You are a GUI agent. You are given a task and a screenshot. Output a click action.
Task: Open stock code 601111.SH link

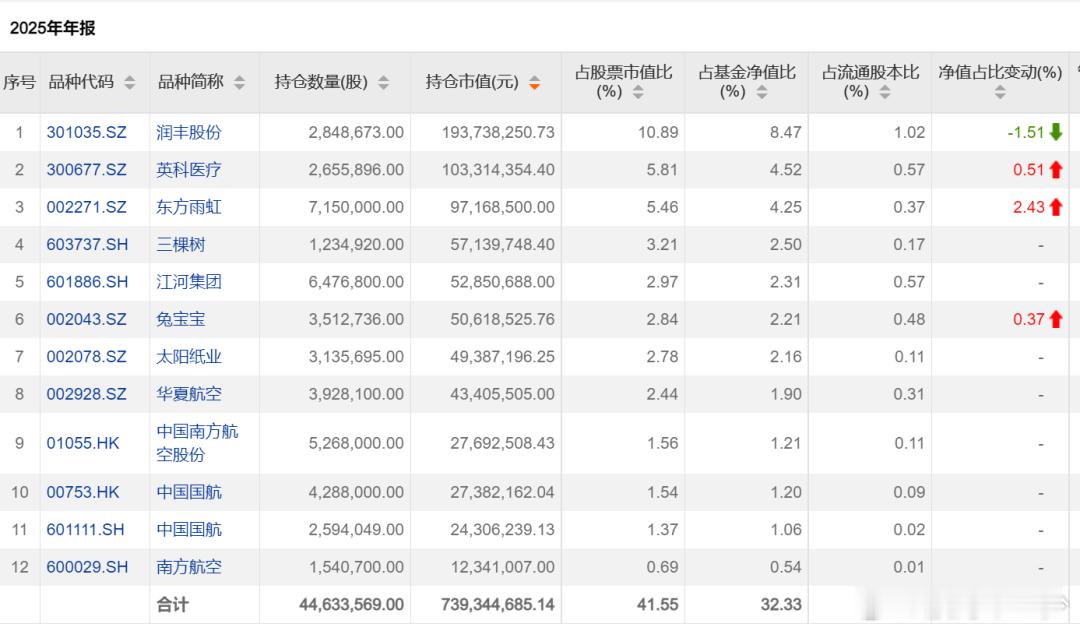point(85,530)
